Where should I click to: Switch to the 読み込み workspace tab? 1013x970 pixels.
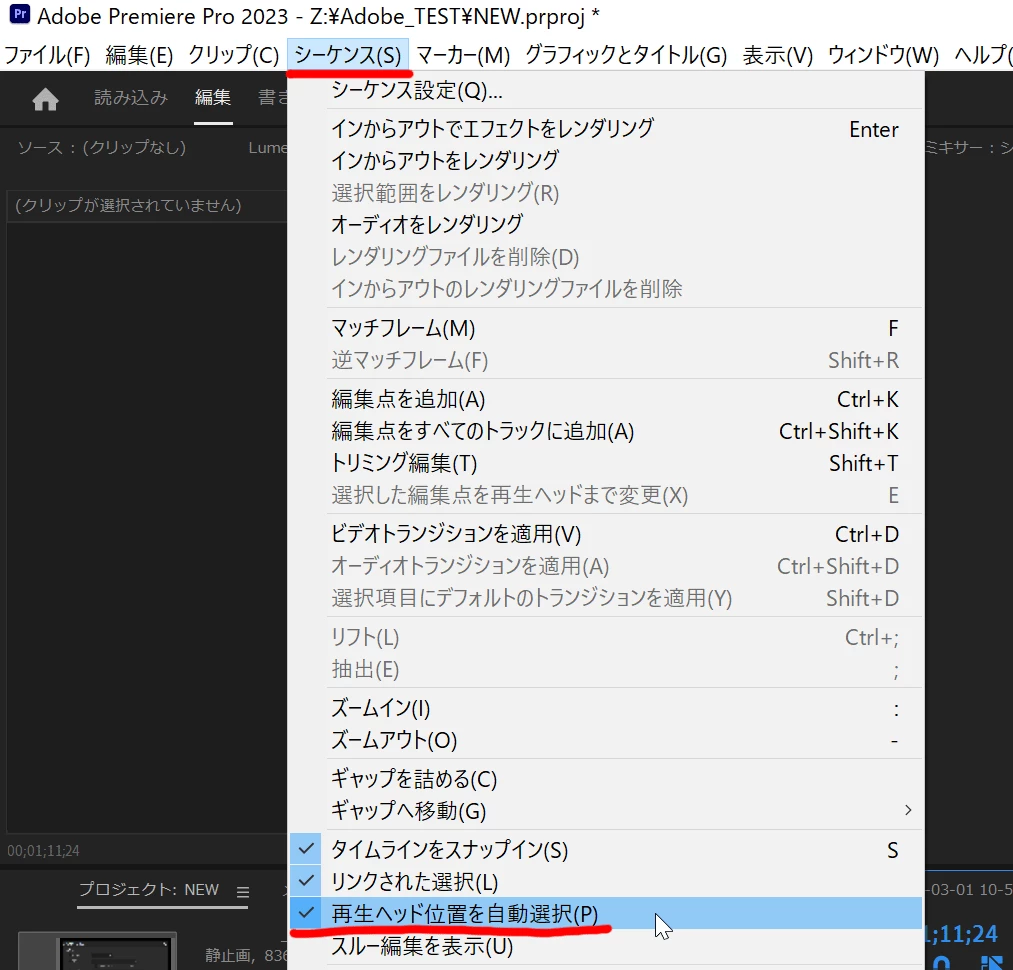coord(131,98)
